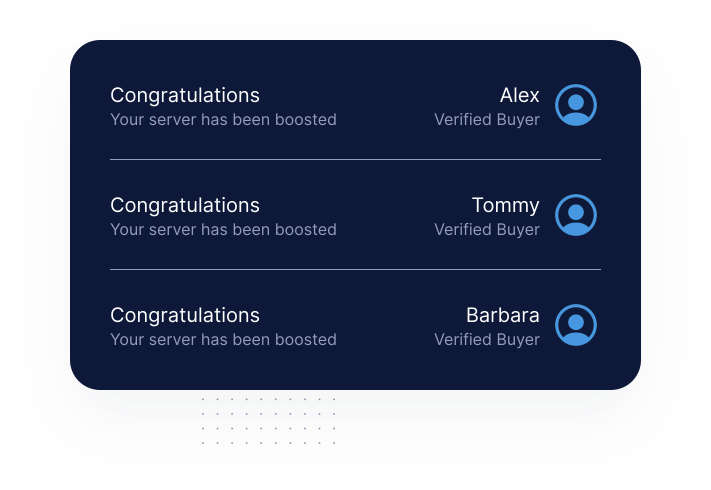Screen dimensions: 711x490
Task: Open the buyer name Tommy
Action: 505,205
